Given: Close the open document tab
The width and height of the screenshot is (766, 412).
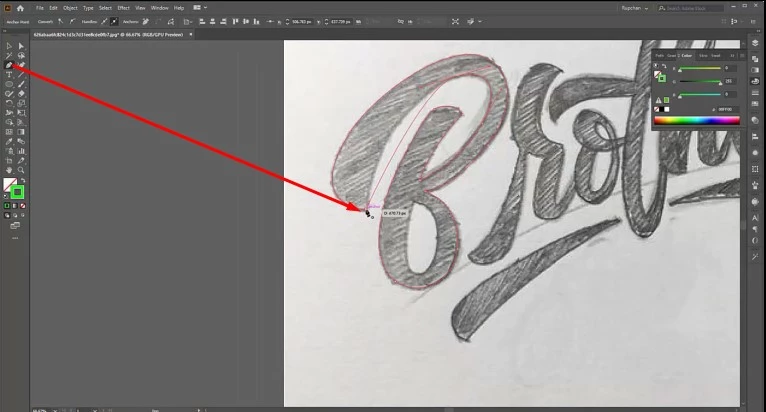Looking at the screenshot, I should 191,35.
